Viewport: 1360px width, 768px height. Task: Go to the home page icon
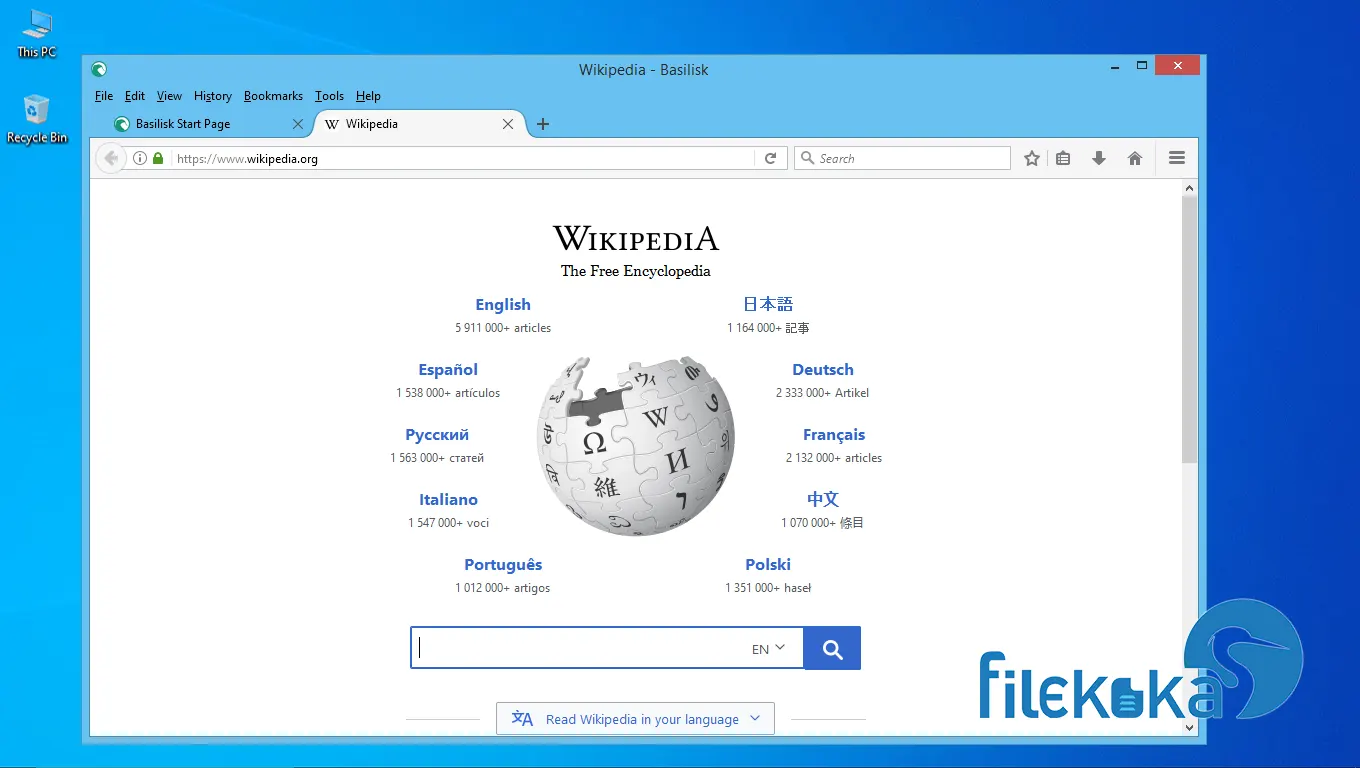[x=1135, y=158]
